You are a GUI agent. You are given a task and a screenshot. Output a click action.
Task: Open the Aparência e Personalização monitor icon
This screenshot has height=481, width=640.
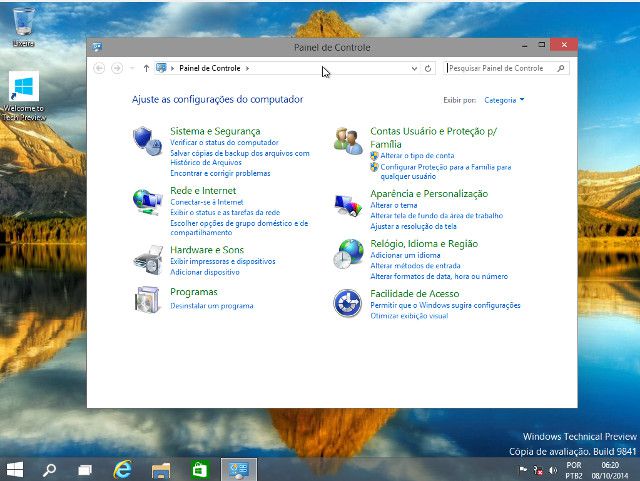pos(348,205)
